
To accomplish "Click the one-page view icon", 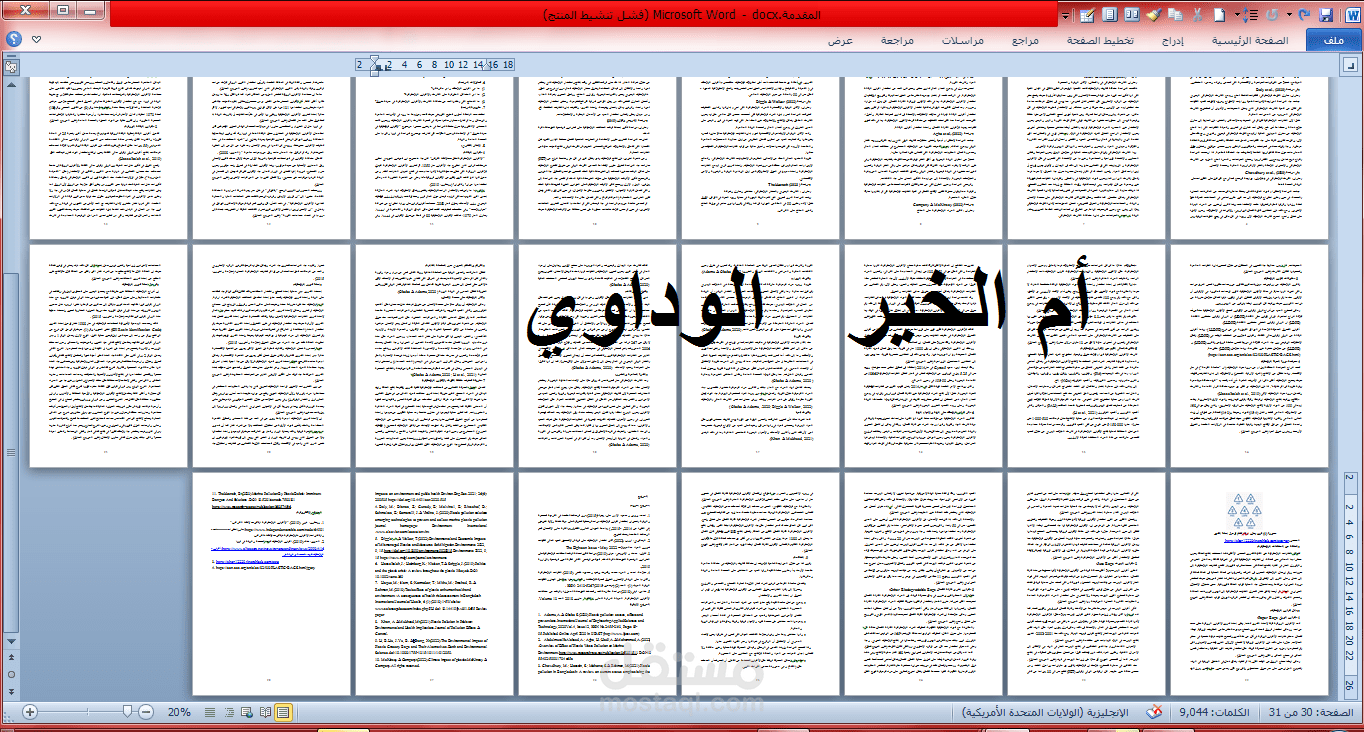I will 1110,15.
